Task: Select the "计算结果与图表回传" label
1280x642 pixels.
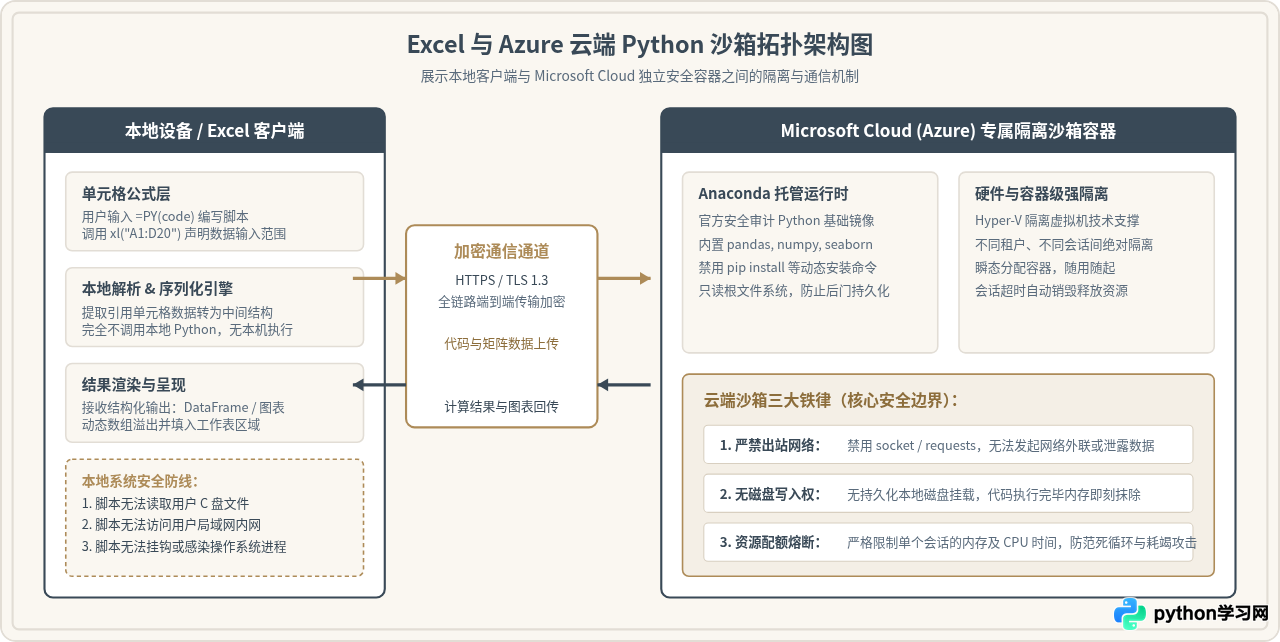Action: (501, 406)
